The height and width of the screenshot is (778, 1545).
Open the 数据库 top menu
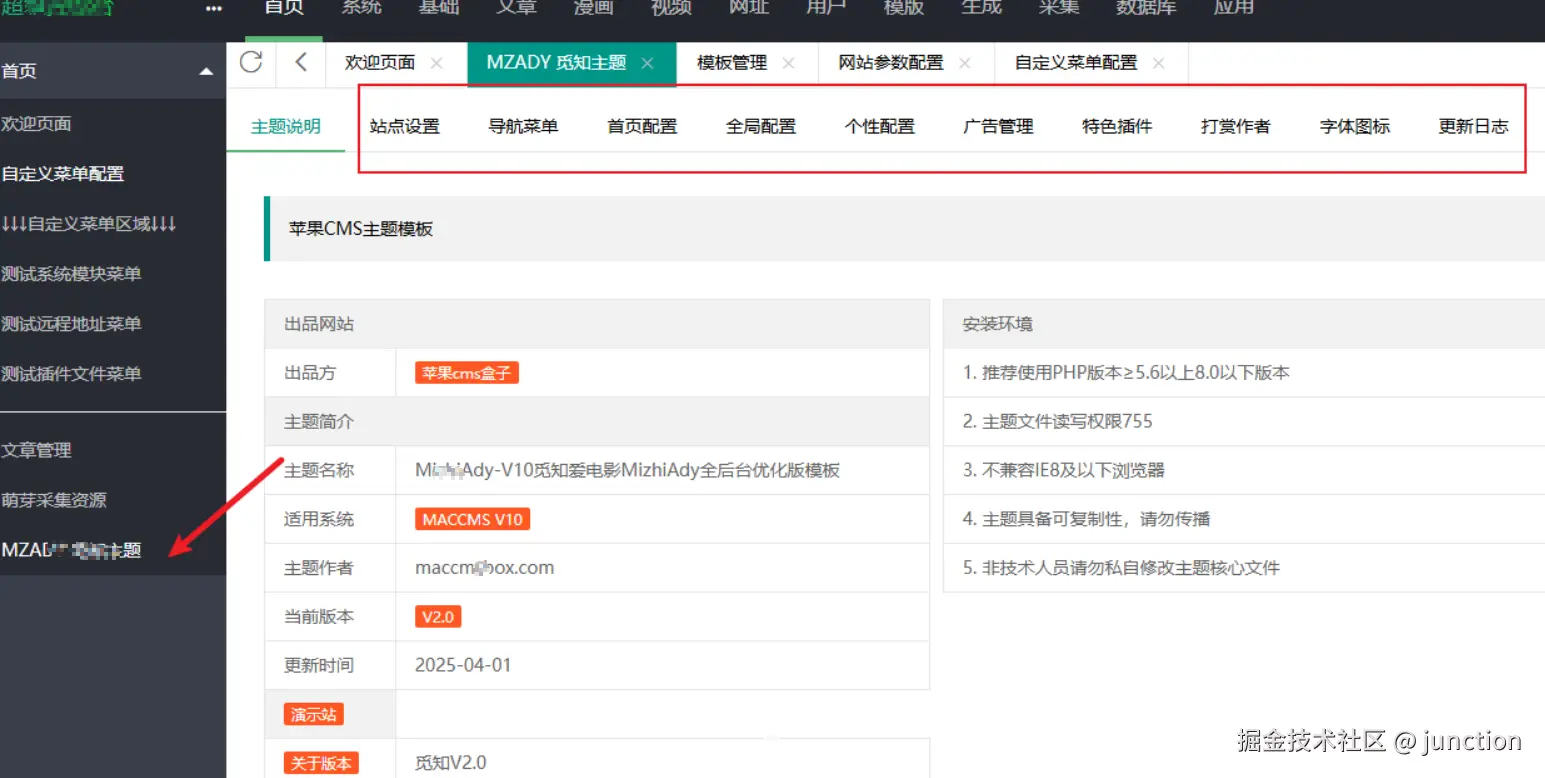[x=1146, y=7]
